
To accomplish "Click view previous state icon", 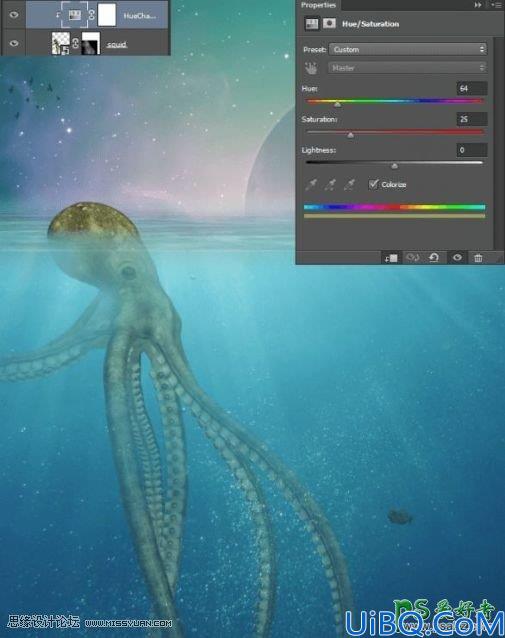I will point(413,258).
